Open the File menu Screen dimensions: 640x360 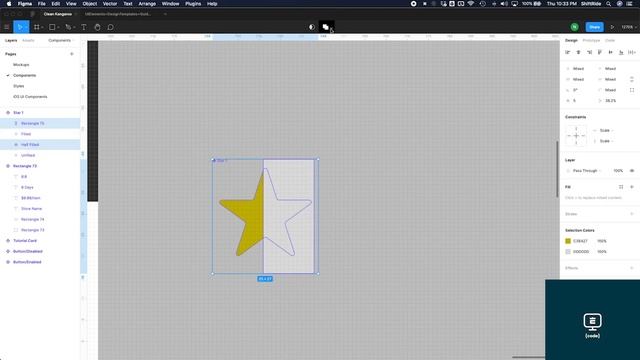click(42, 4)
